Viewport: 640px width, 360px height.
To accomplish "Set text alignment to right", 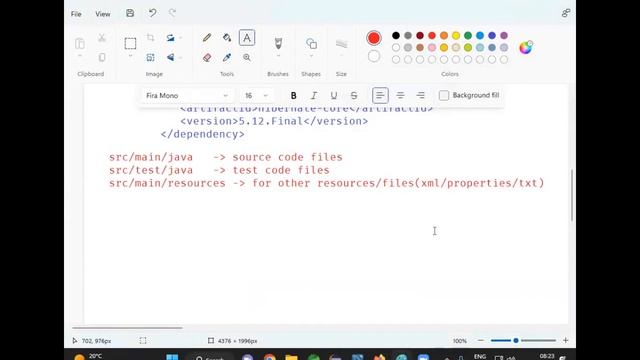I will coord(420,96).
